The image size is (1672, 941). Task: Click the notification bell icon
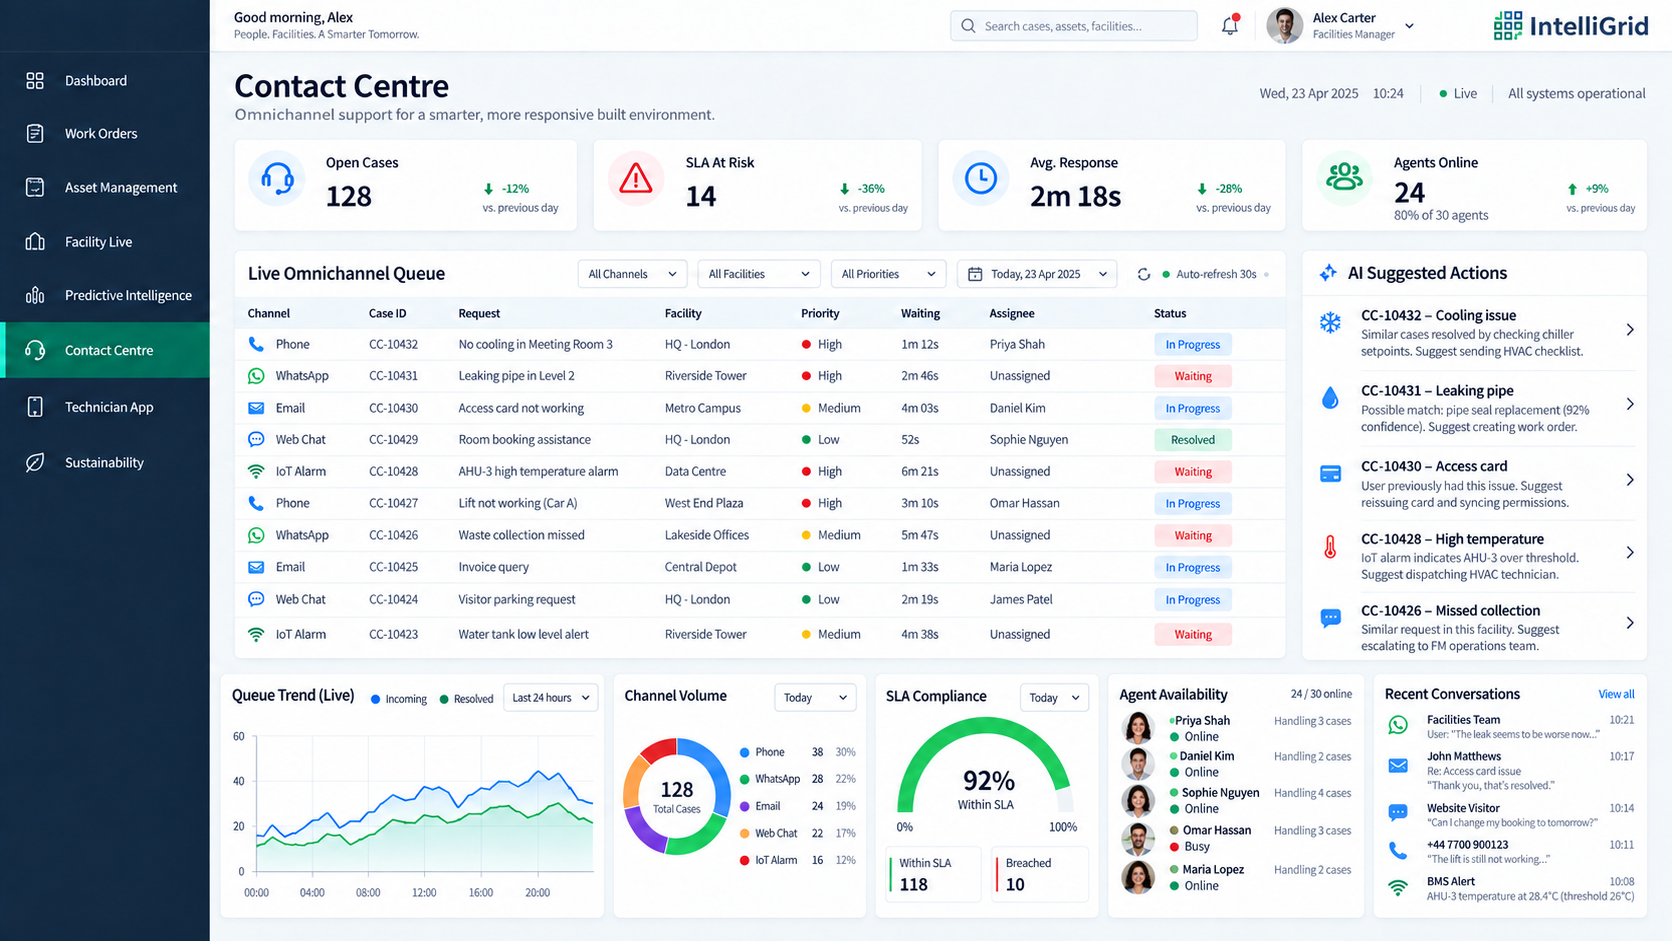pyautogui.click(x=1230, y=26)
